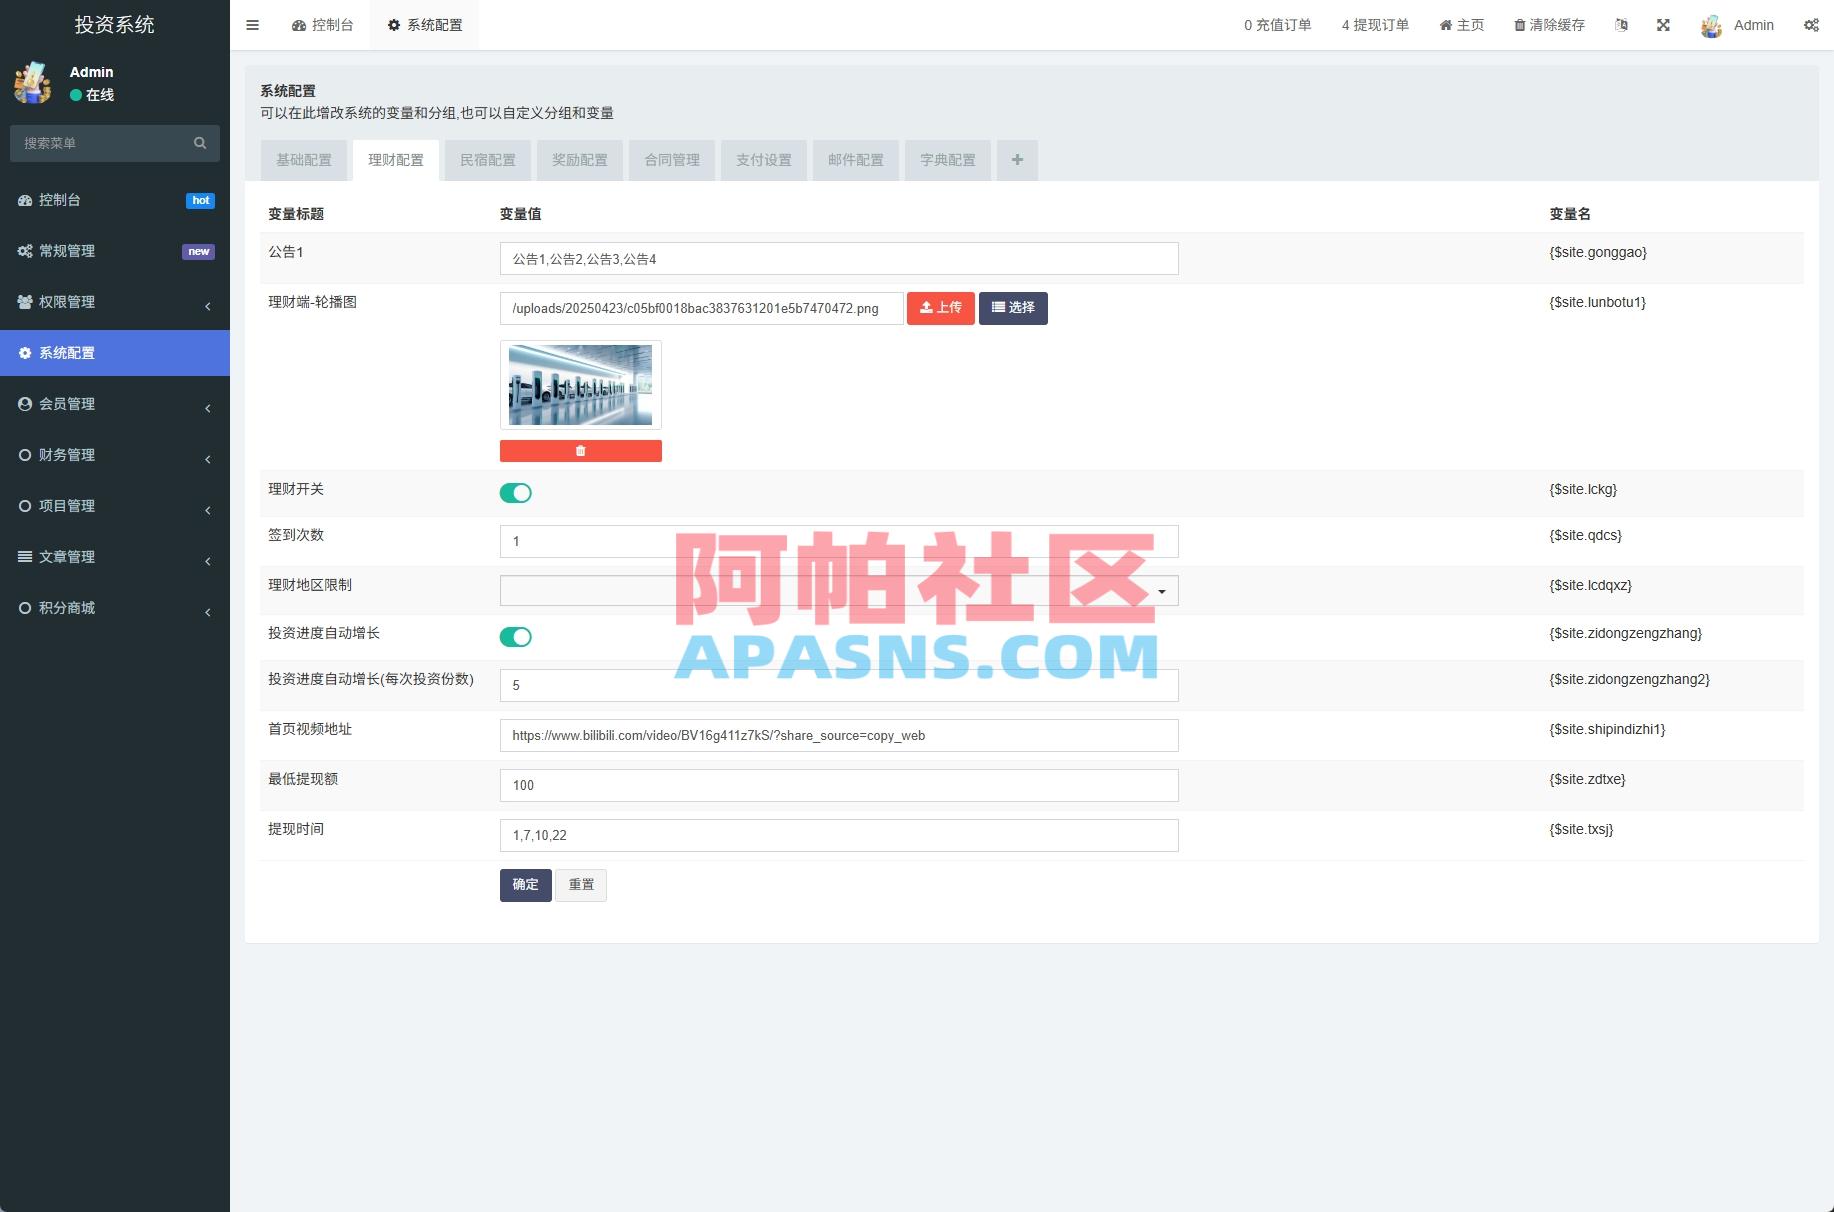Select the 积分商城 sidebar item
The width and height of the screenshot is (1834, 1212).
(66, 608)
